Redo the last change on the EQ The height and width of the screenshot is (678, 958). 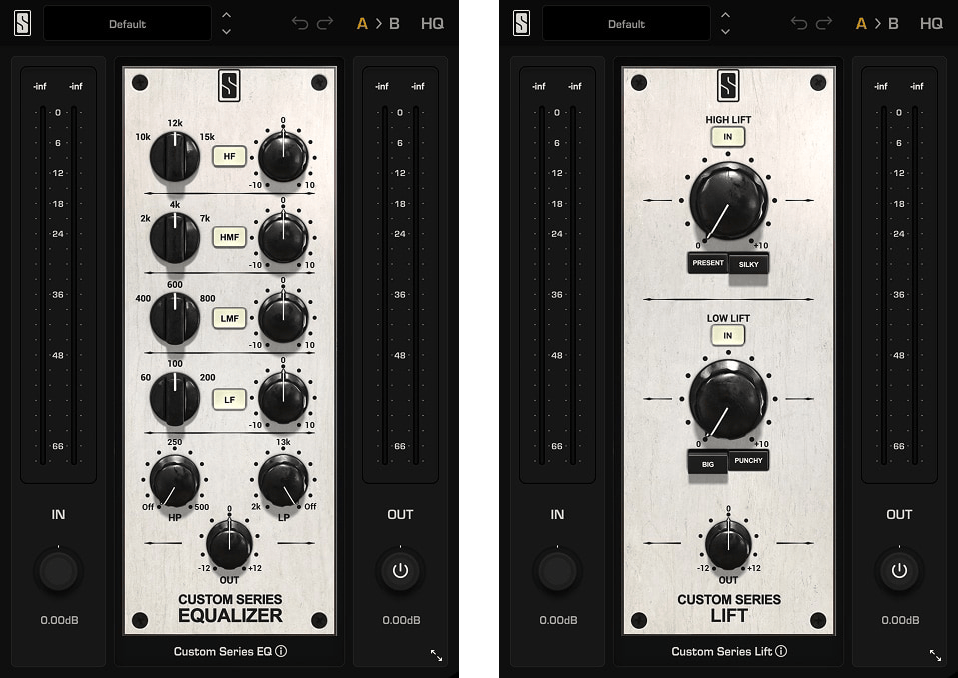click(x=326, y=22)
